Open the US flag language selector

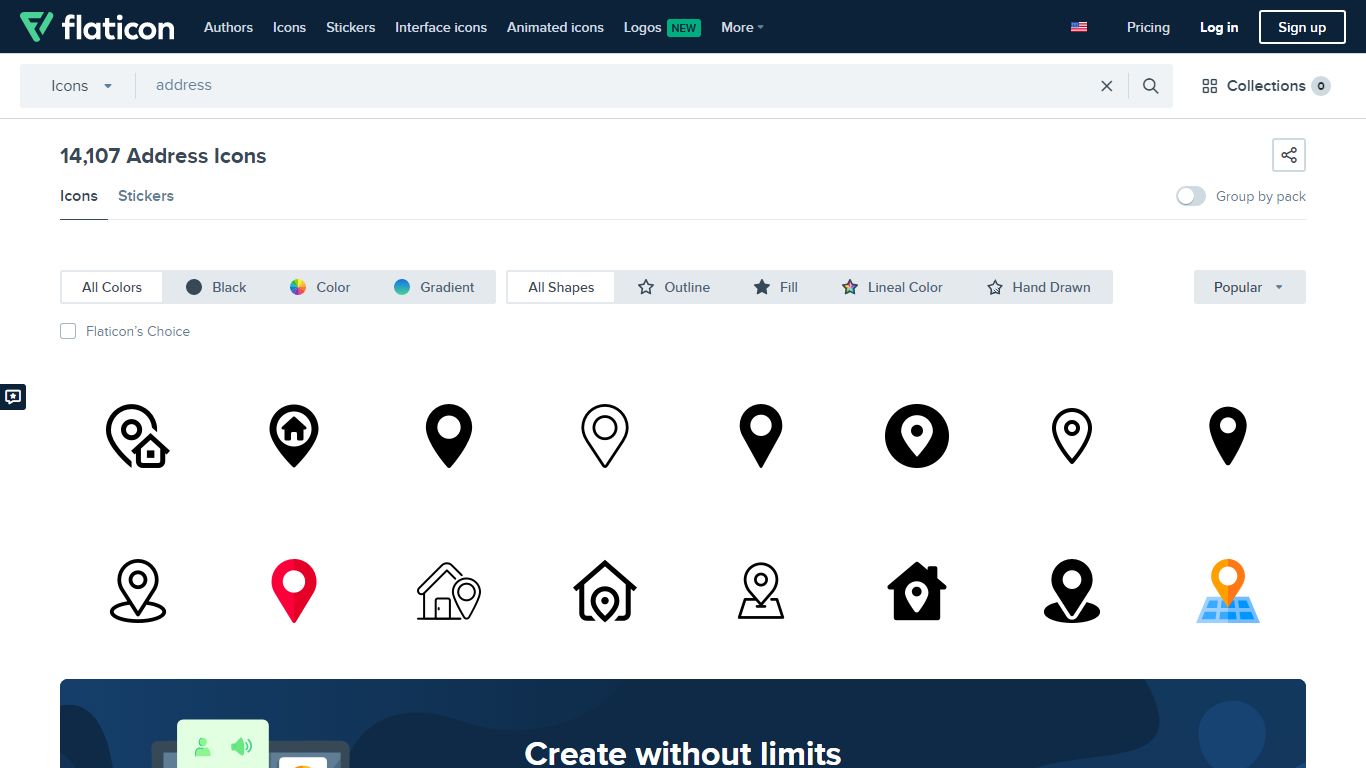[1079, 27]
